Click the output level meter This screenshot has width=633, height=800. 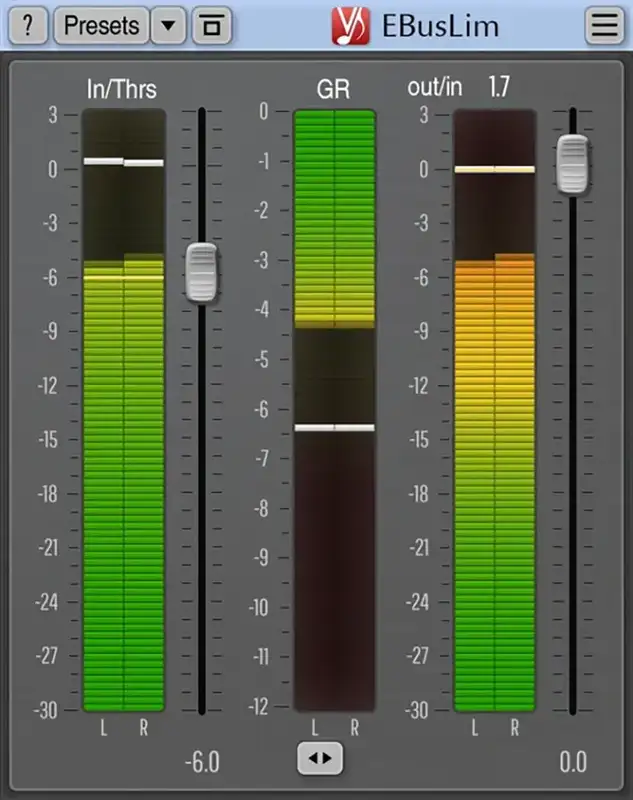tap(495, 410)
